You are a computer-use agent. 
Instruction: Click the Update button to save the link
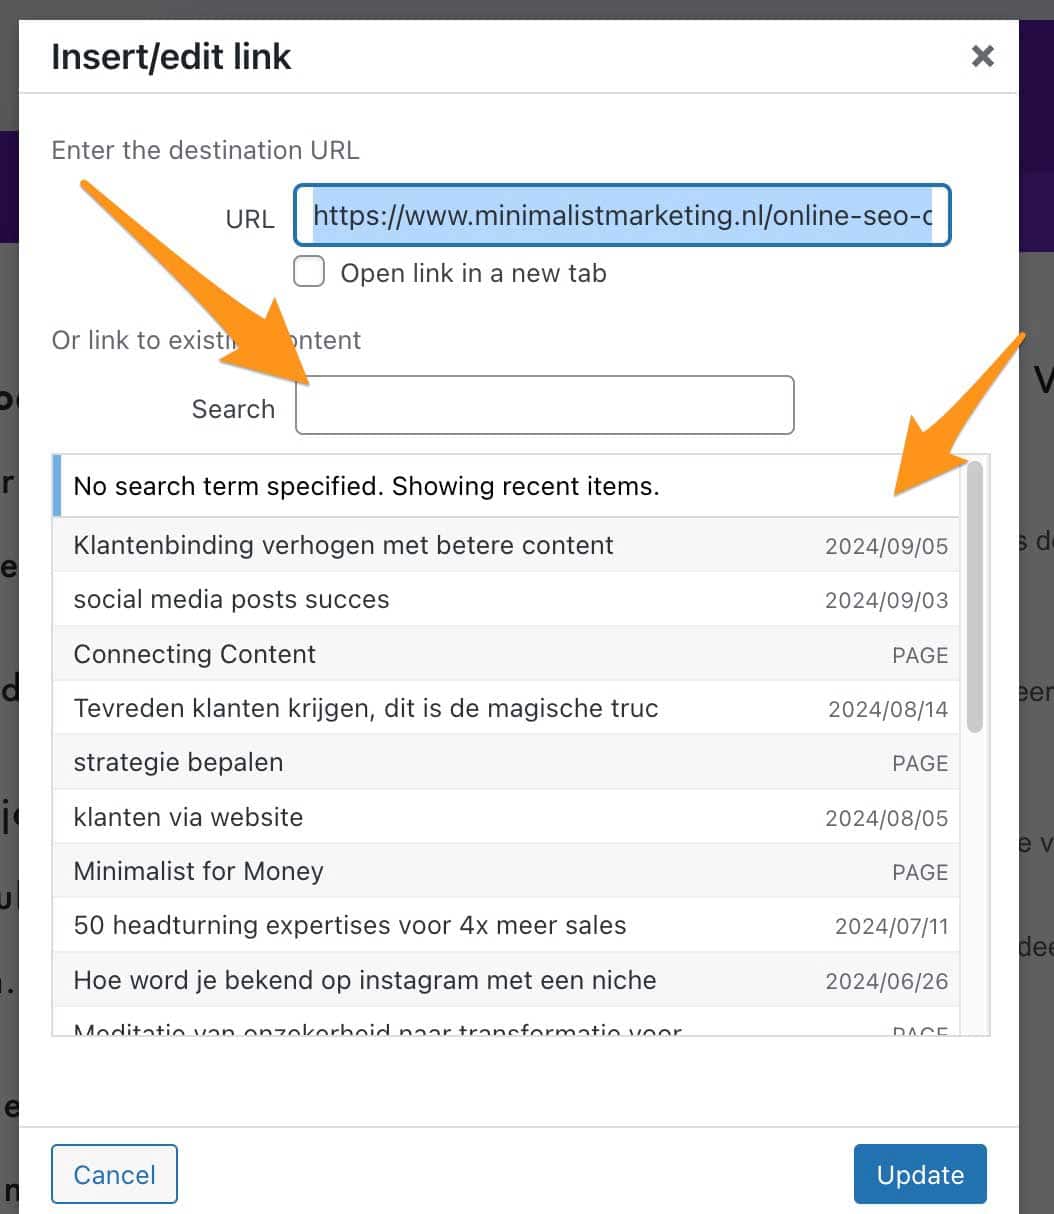(x=919, y=1174)
